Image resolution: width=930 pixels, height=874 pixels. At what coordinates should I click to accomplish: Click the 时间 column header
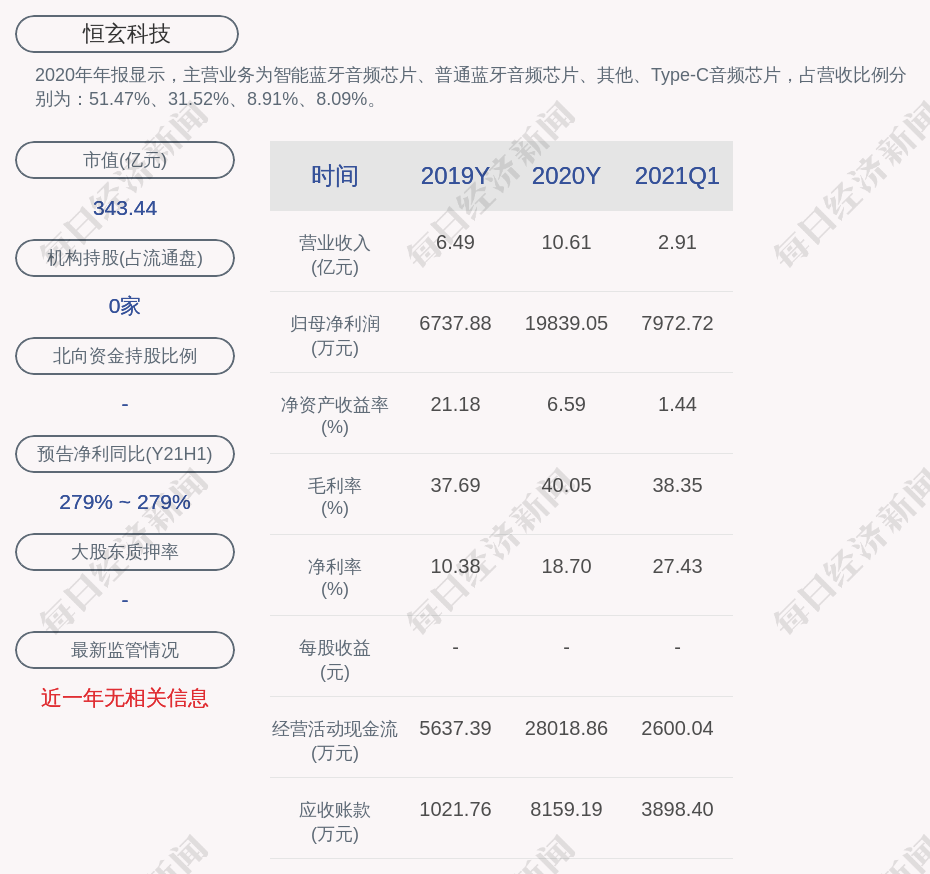pos(335,176)
